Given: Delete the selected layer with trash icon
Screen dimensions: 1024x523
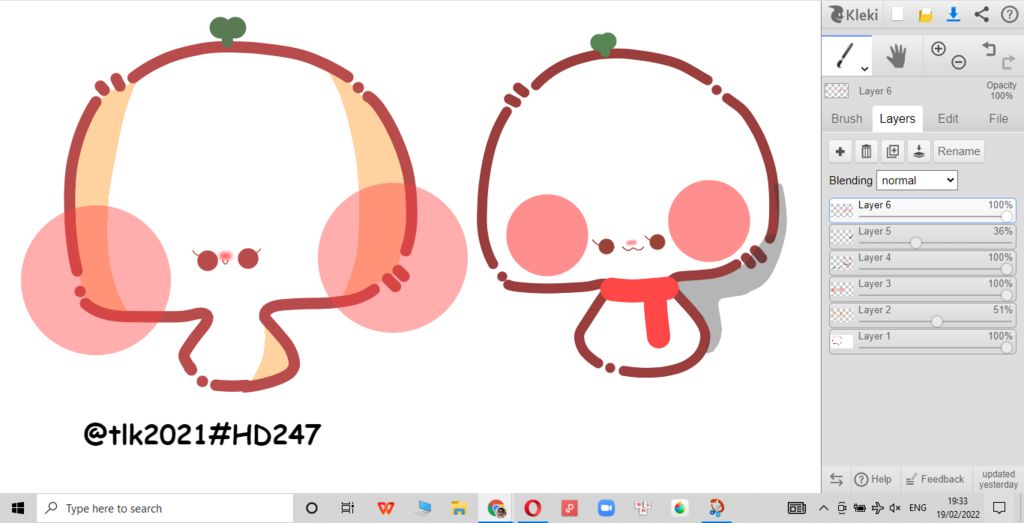Looking at the screenshot, I should (866, 151).
